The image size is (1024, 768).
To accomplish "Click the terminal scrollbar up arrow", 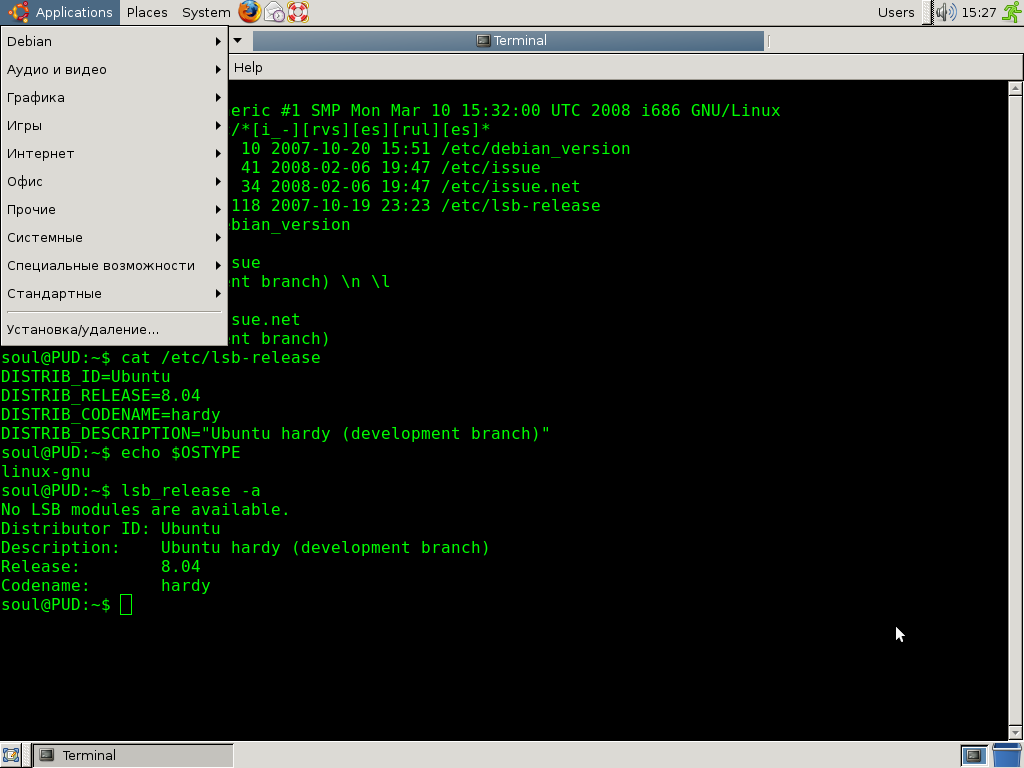I will (x=1015, y=88).
